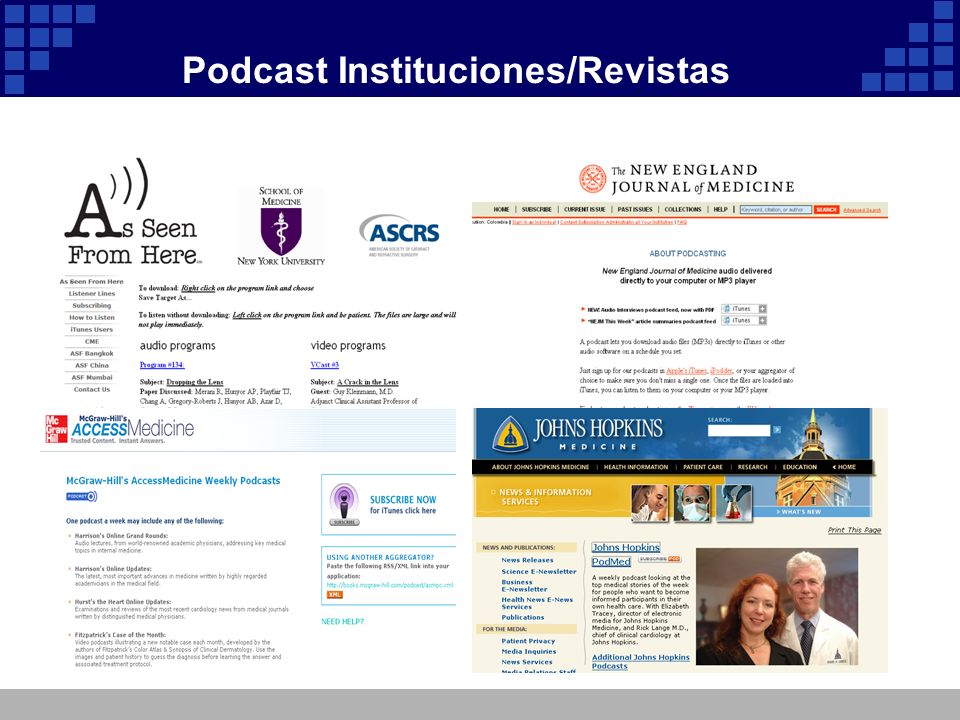Screen dimensions: 960x720
Task: Click the McGraw-Hill red logo
Action: coord(56,429)
